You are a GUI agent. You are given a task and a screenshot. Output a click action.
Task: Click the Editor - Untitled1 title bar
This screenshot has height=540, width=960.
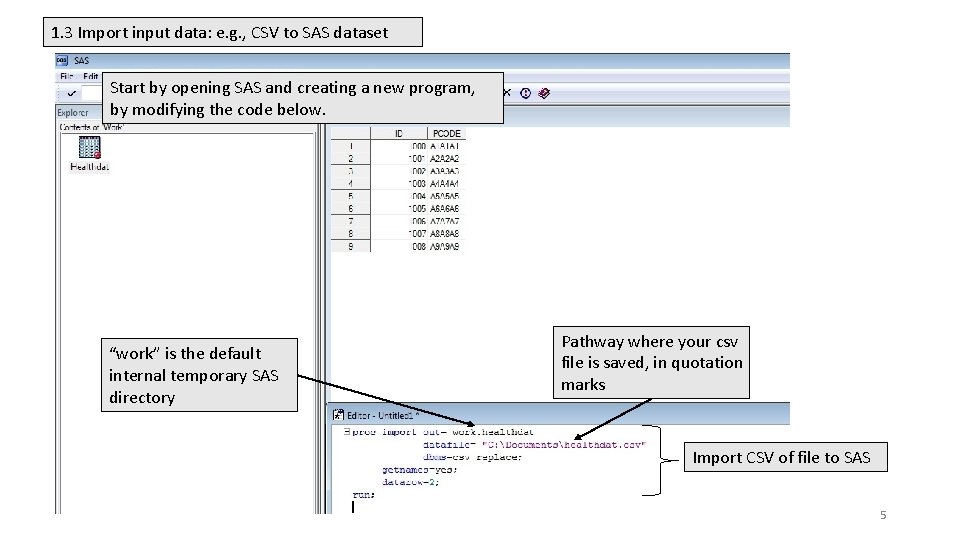coord(560,415)
